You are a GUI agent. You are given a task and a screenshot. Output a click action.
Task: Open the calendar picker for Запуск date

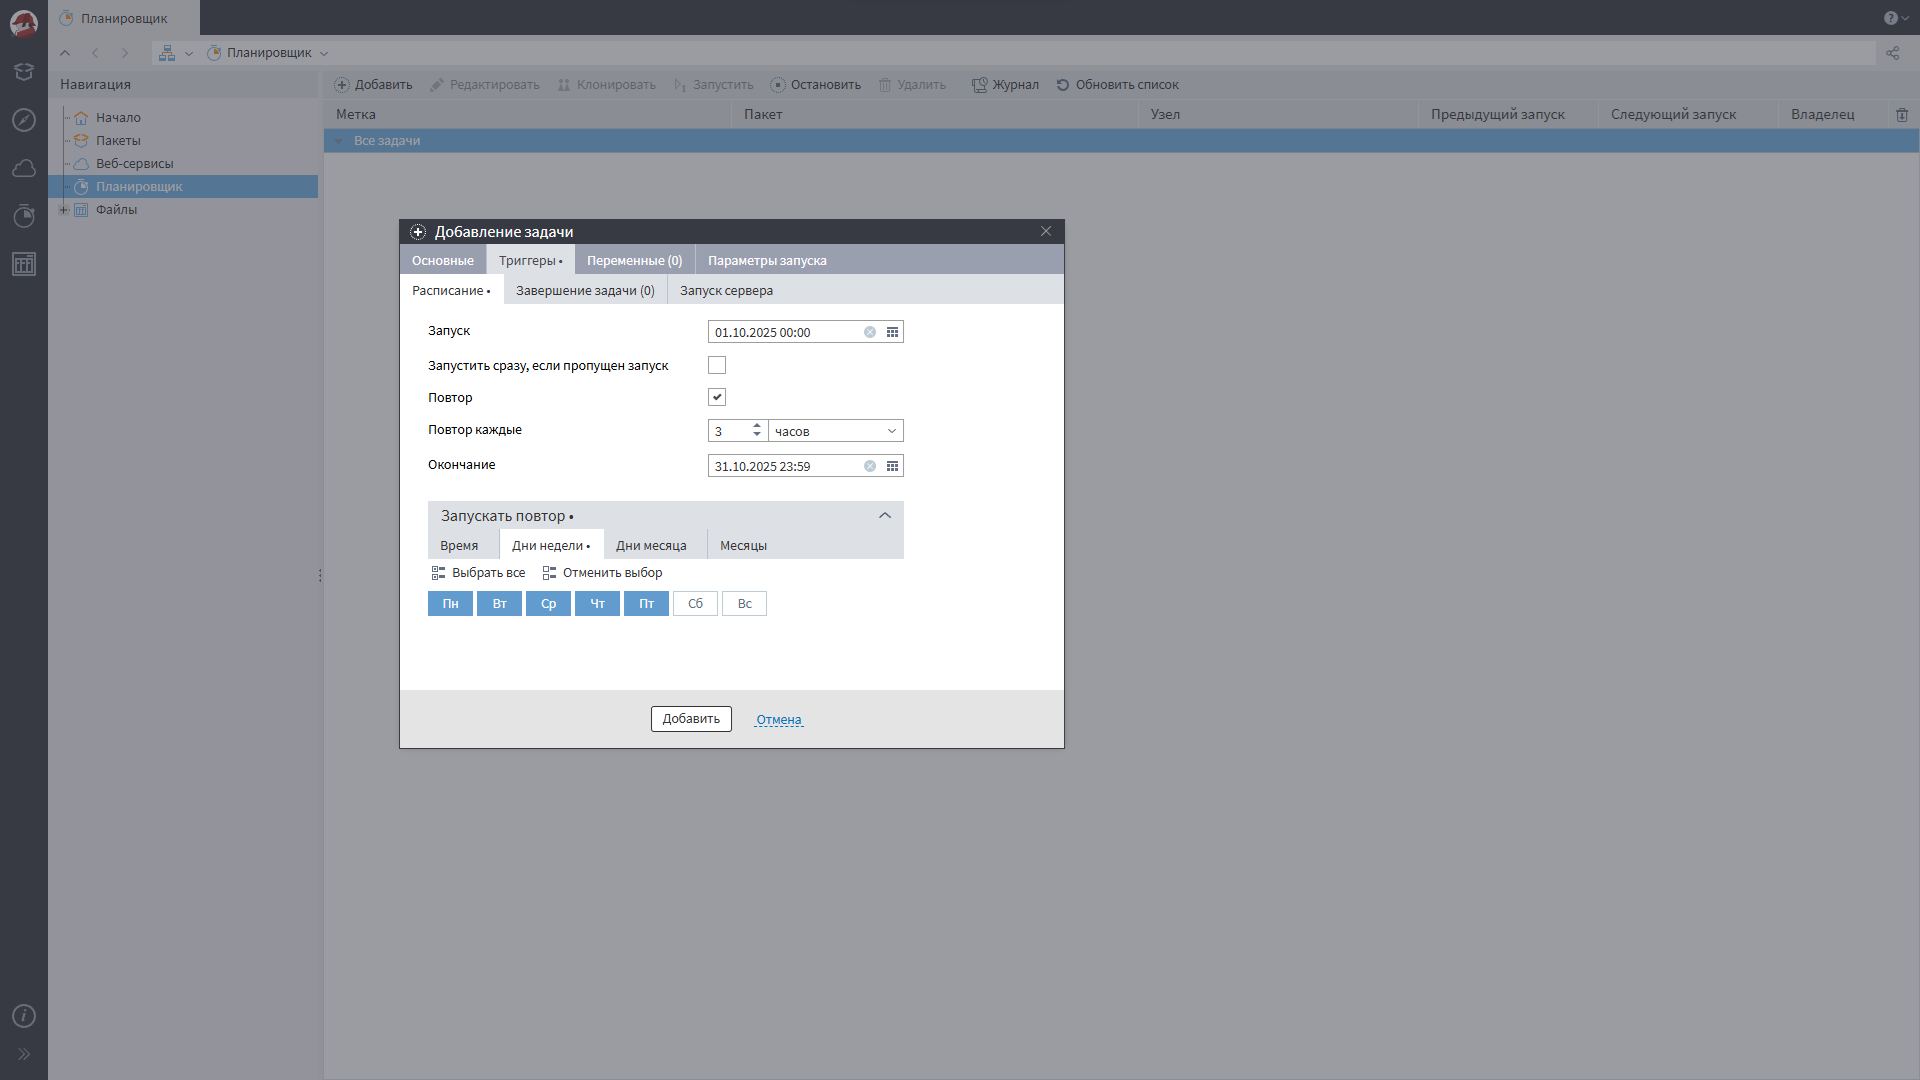tap(892, 332)
